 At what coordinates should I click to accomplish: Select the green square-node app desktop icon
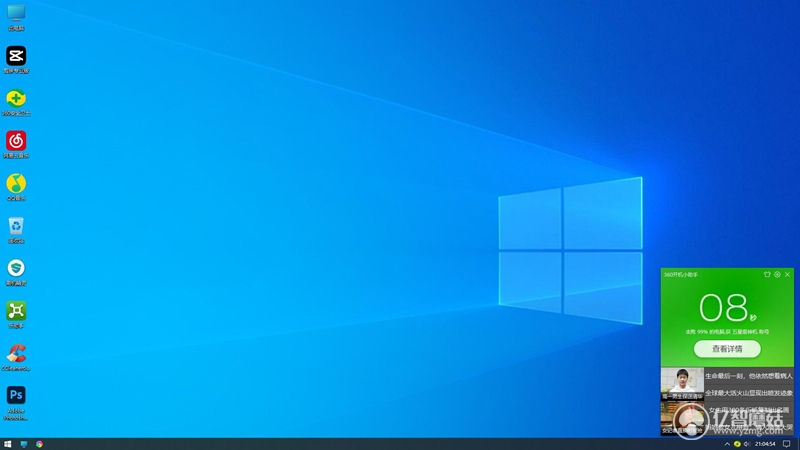coord(16,315)
